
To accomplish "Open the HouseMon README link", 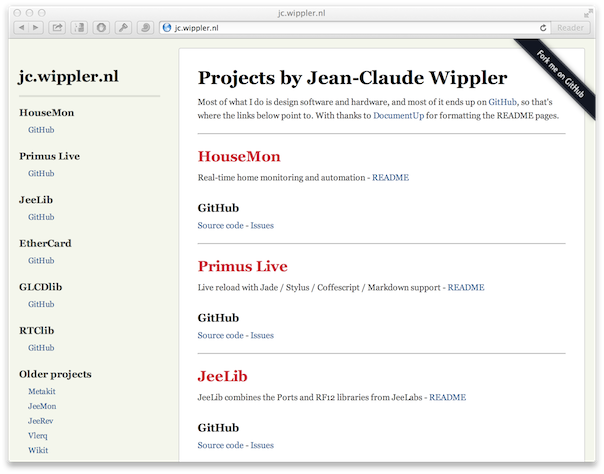I will click(390, 178).
